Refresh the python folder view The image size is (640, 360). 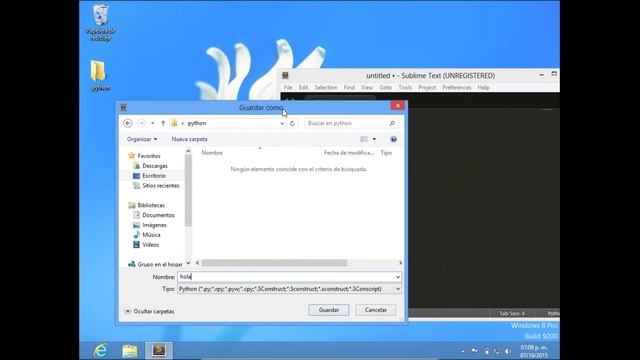coord(292,123)
